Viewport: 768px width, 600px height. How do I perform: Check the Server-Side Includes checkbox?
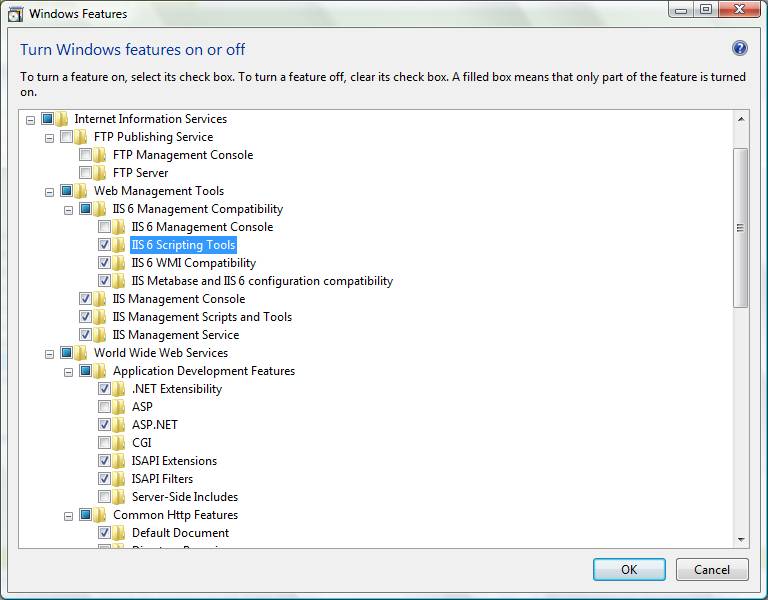pyautogui.click(x=104, y=497)
